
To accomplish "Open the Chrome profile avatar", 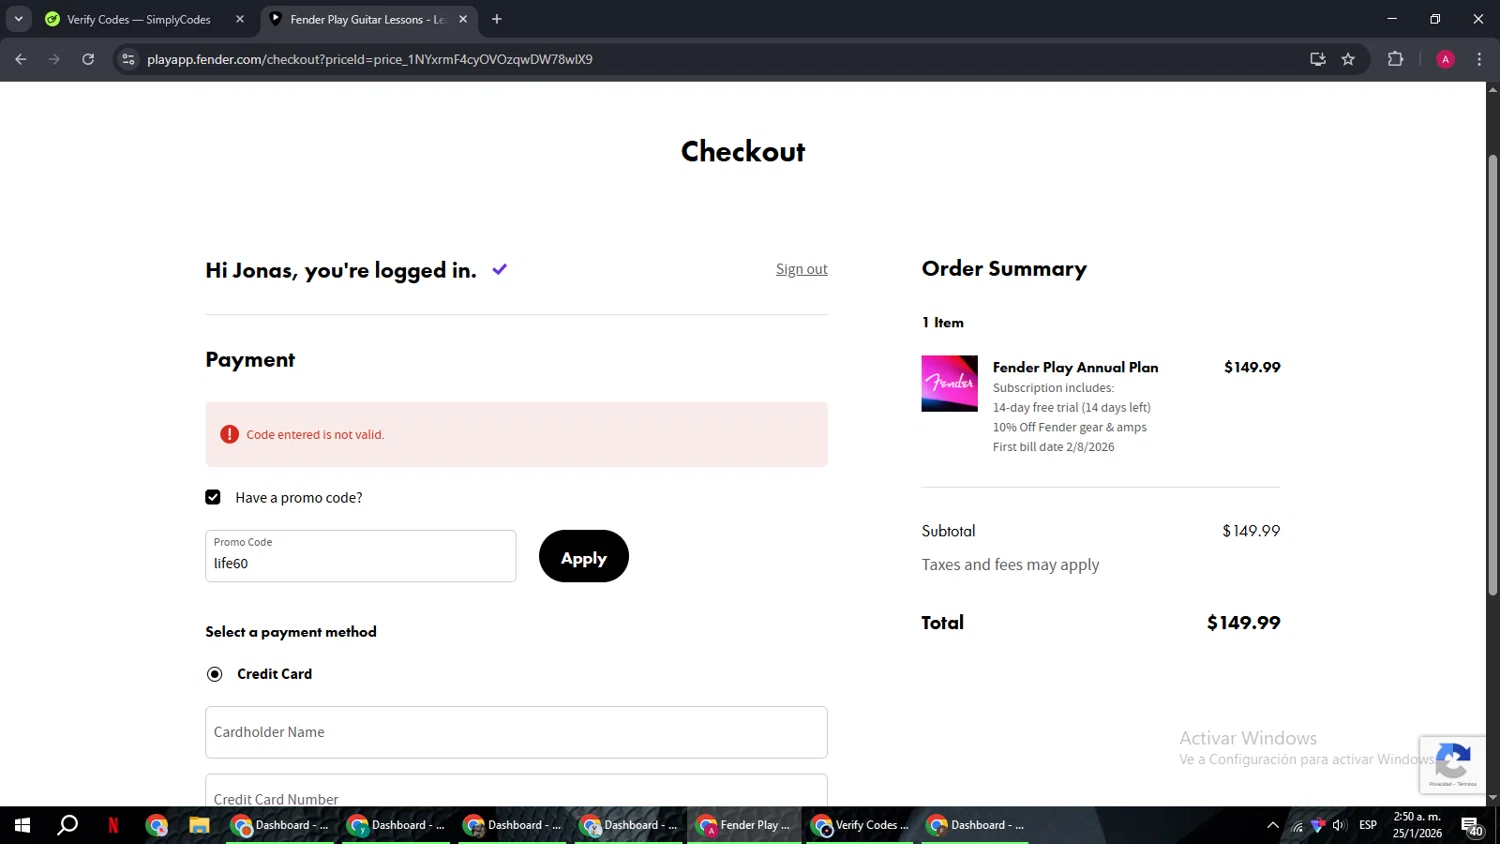I will click(1445, 59).
